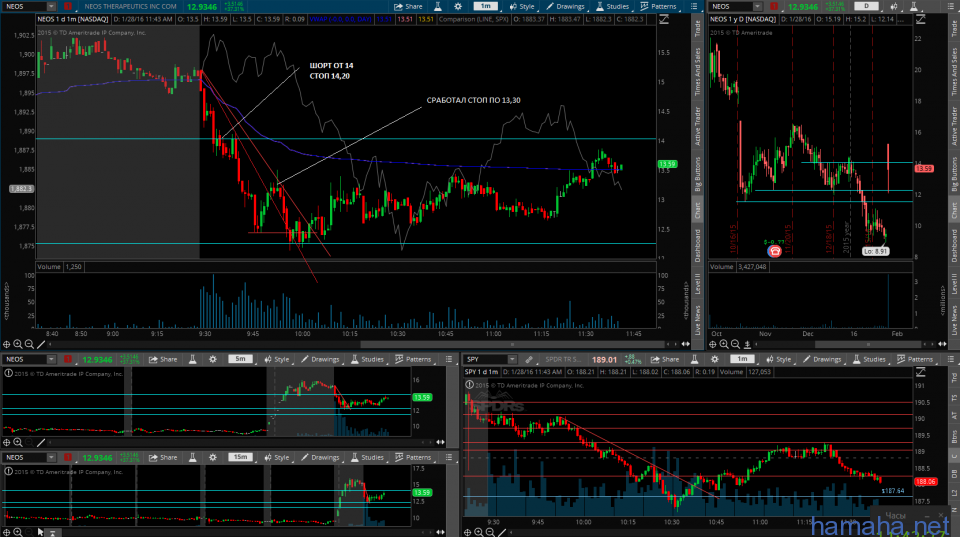Open symbol dropdown arrow in daily NEOS chart
This screenshot has width=960, height=537.
(758, 6)
